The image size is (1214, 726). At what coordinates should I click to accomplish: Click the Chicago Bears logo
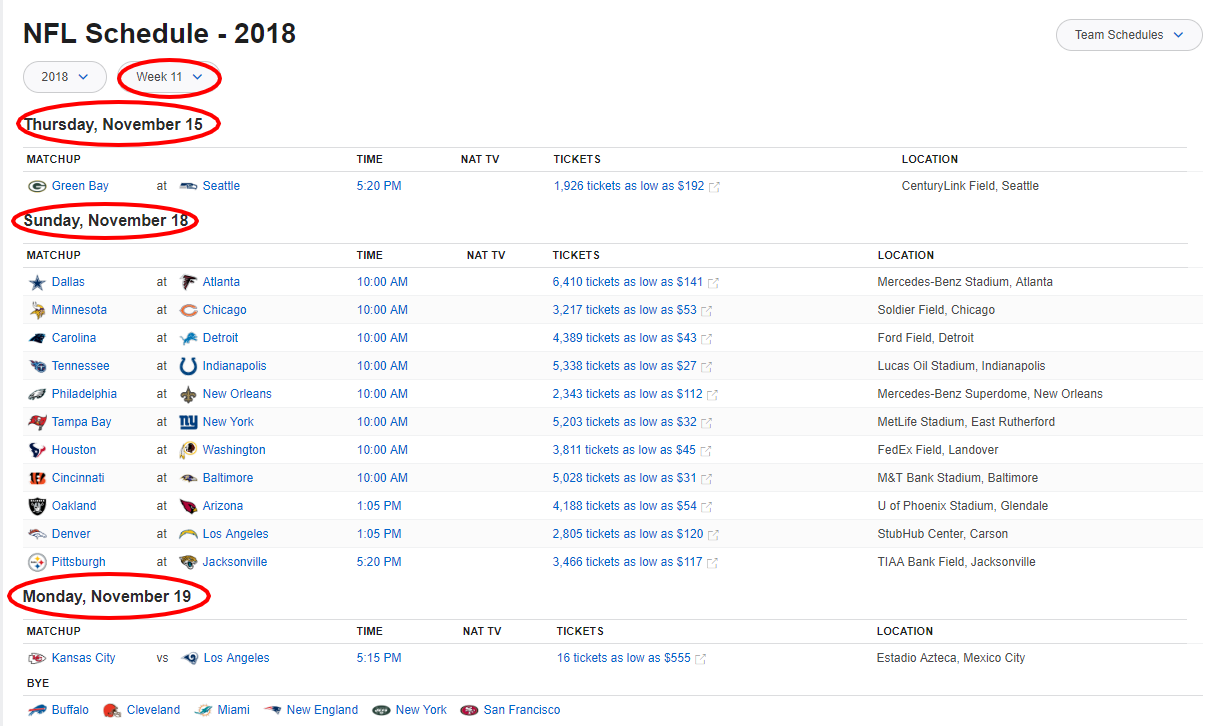point(188,310)
